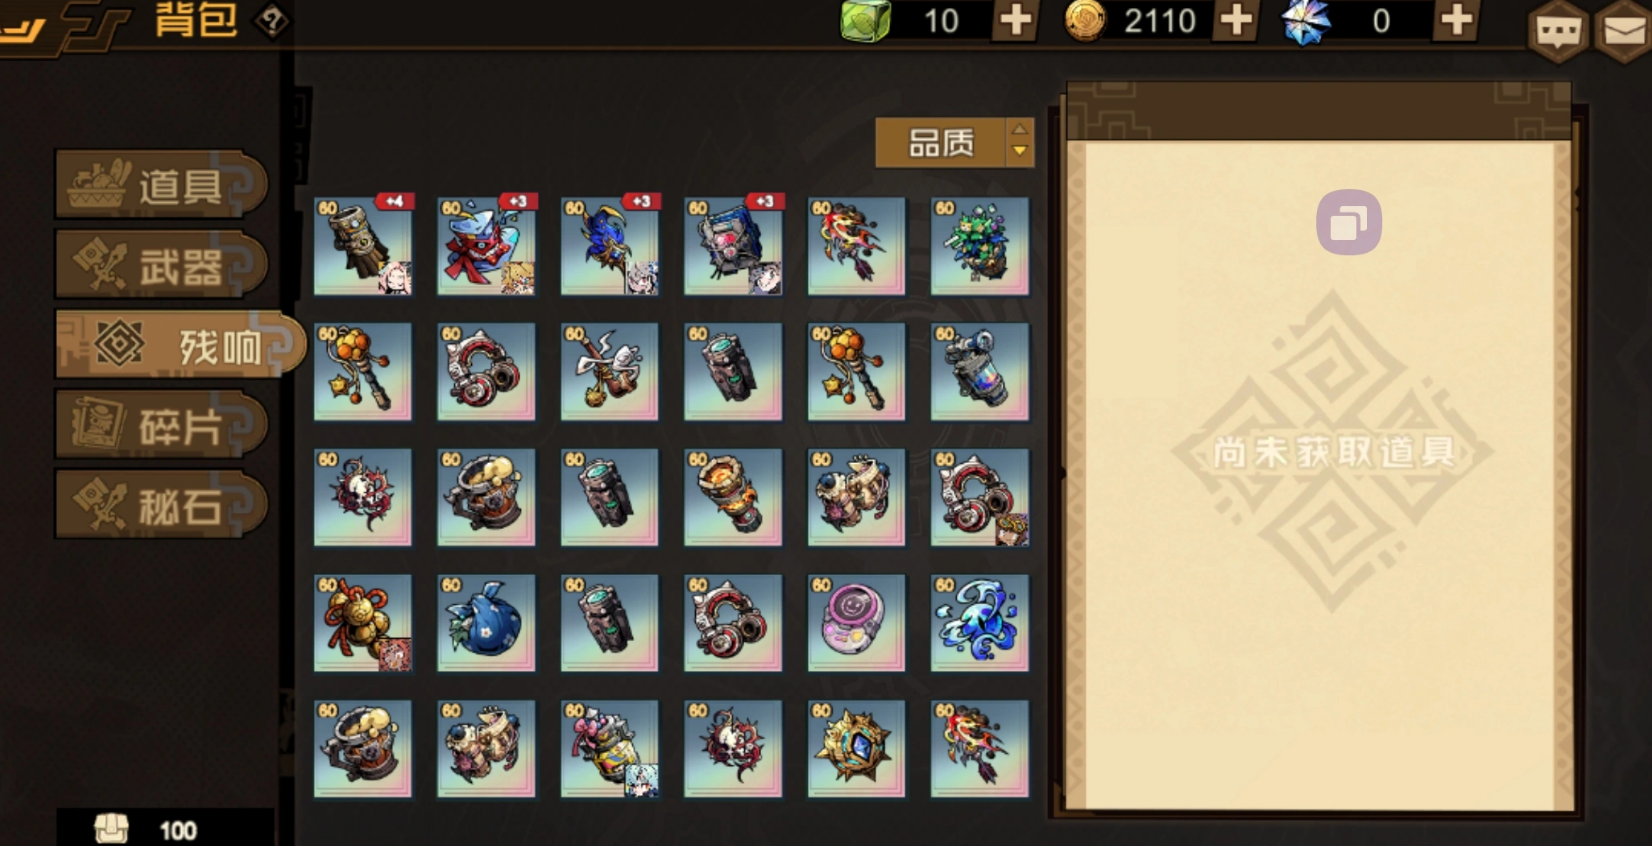Open the chat bubble icon
Image resolution: width=1652 pixels, height=846 pixels.
pyautogui.click(x=1558, y=32)
